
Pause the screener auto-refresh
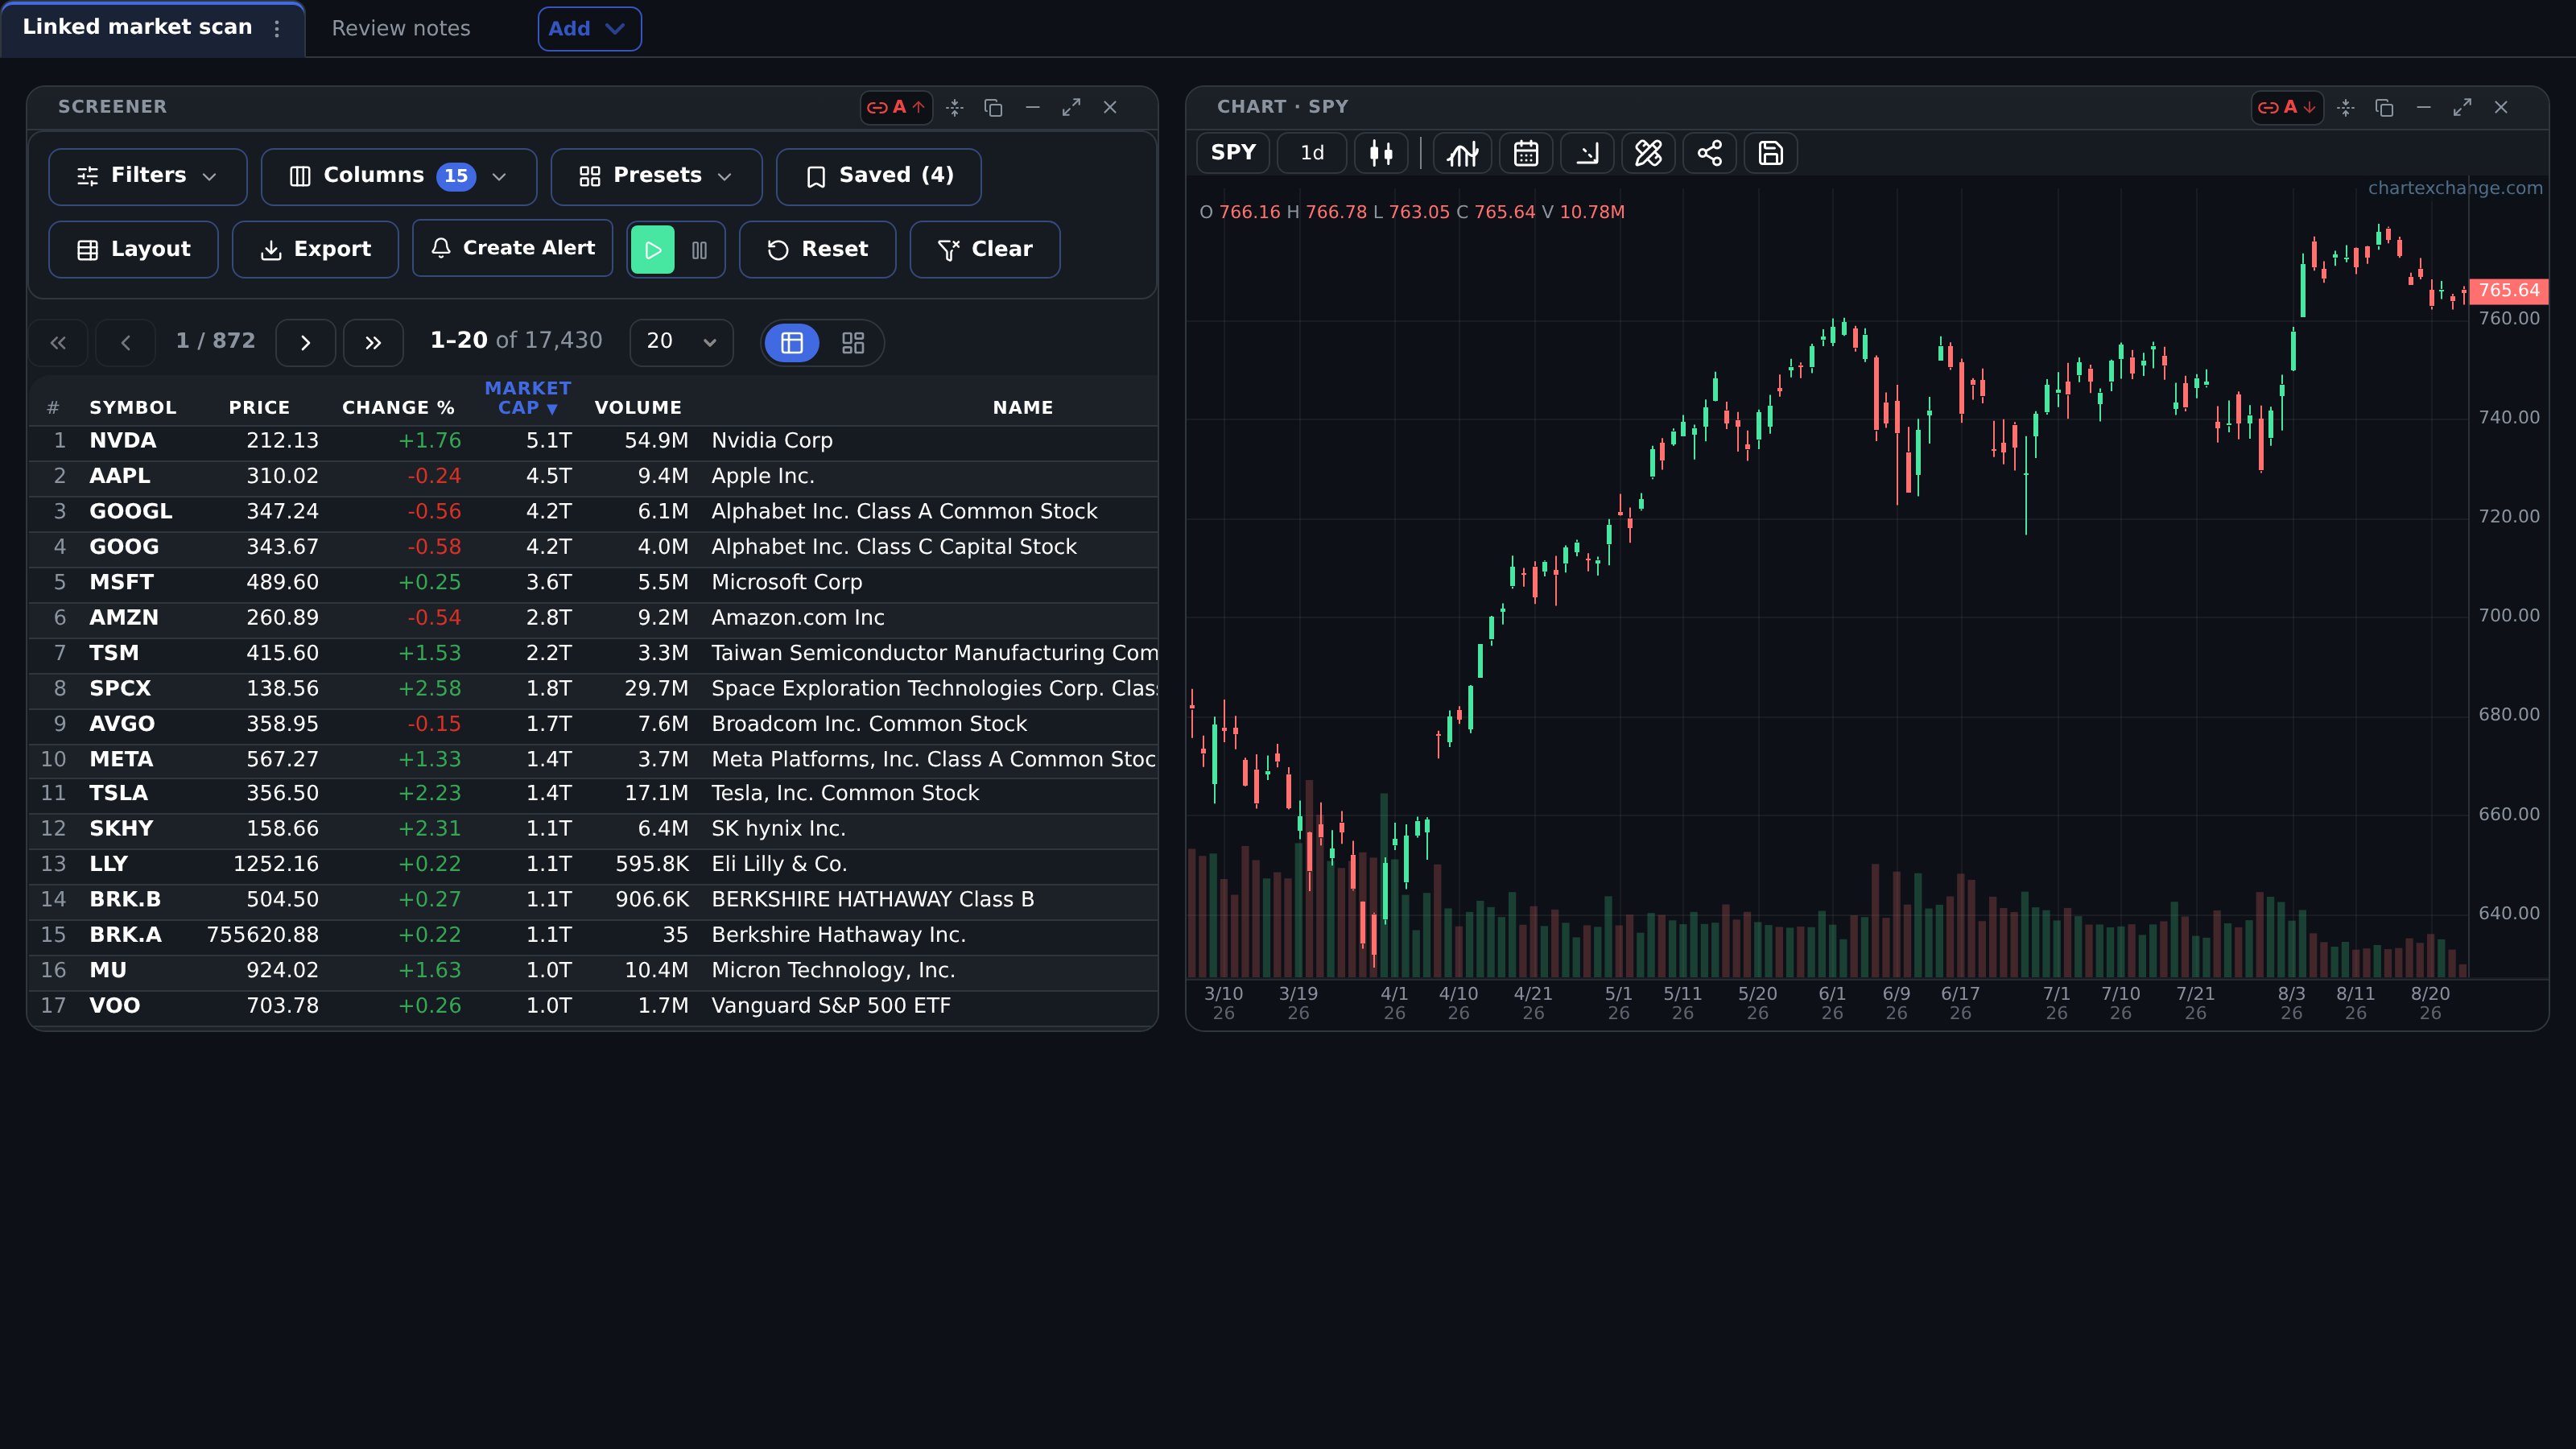700,249
